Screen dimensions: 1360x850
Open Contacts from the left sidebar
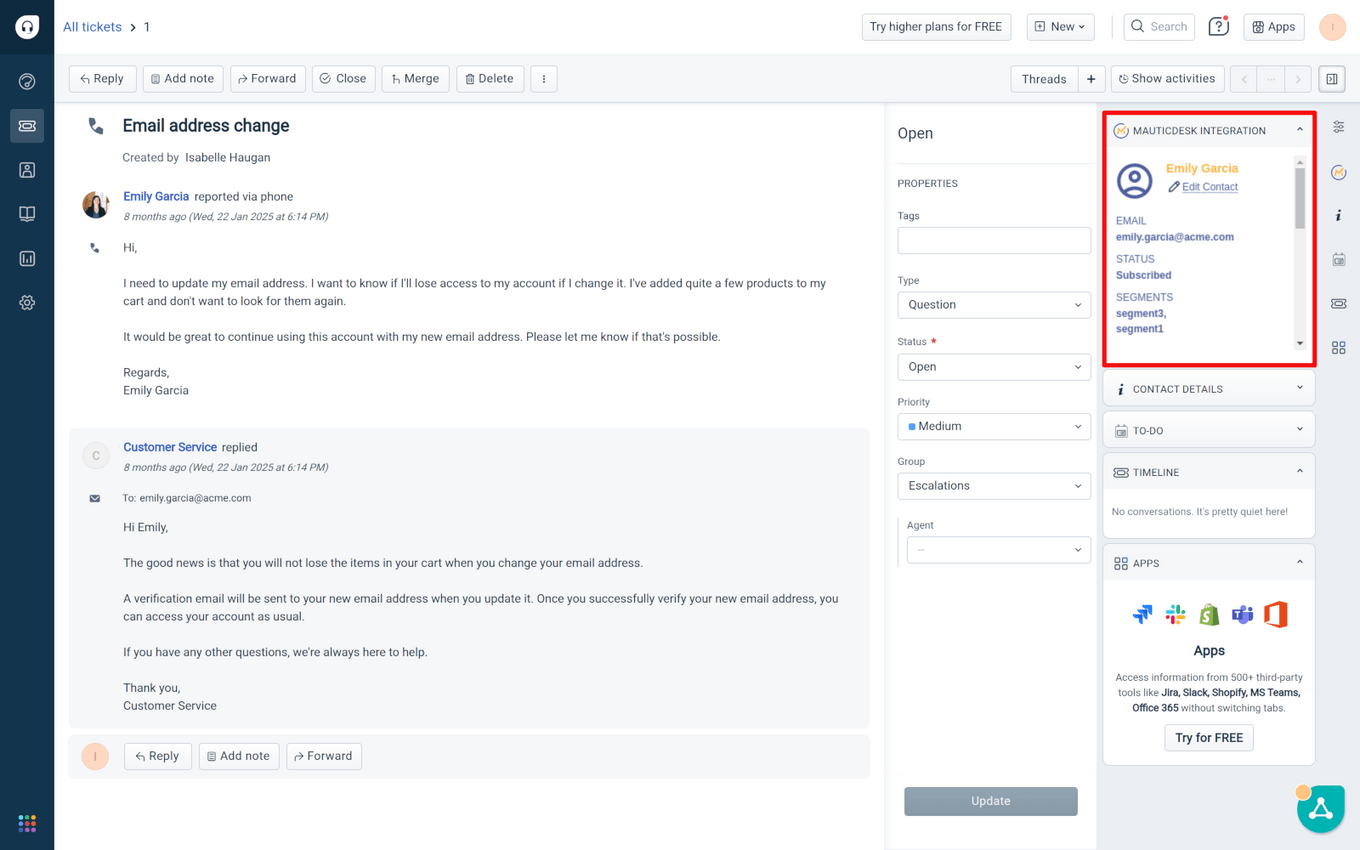(27, 170)
